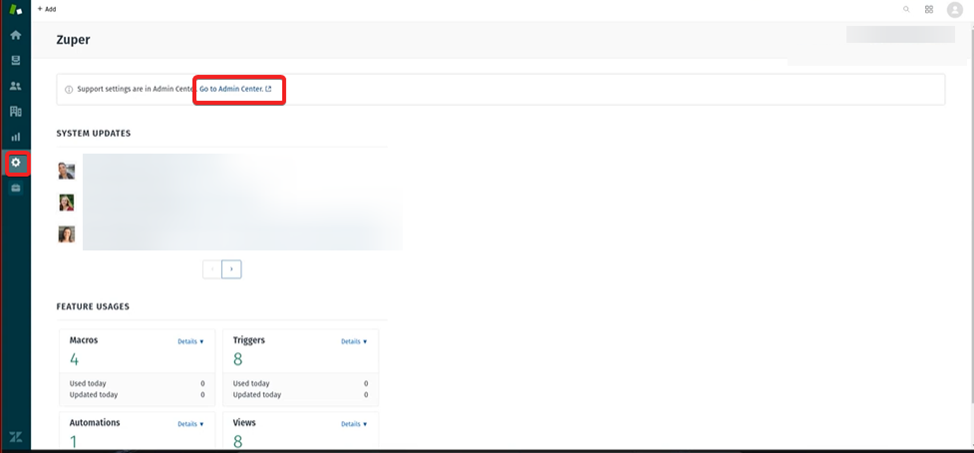
Task: Open the Views tickets icon in sidebar
Action: coord(16,61)
